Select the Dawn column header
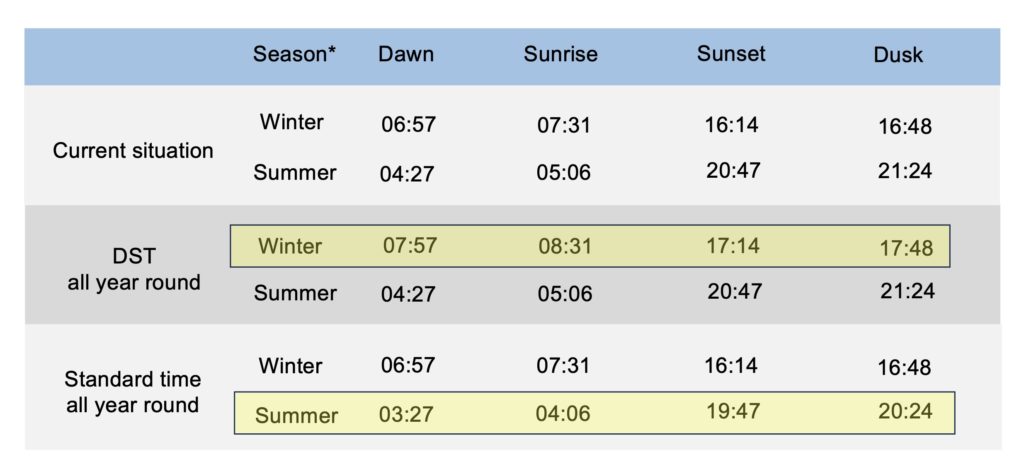Screen dimensions: 1024x464 tap(406, 55)
